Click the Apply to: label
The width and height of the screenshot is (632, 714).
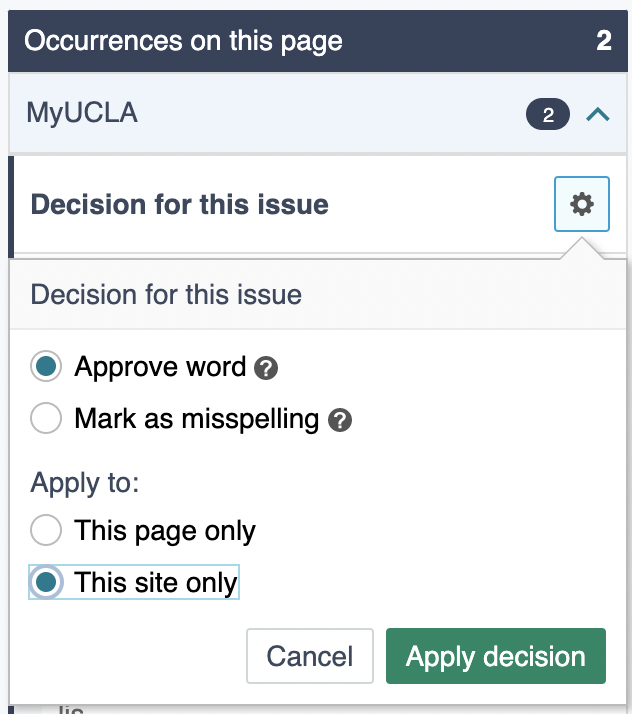[x=85, y=483]
